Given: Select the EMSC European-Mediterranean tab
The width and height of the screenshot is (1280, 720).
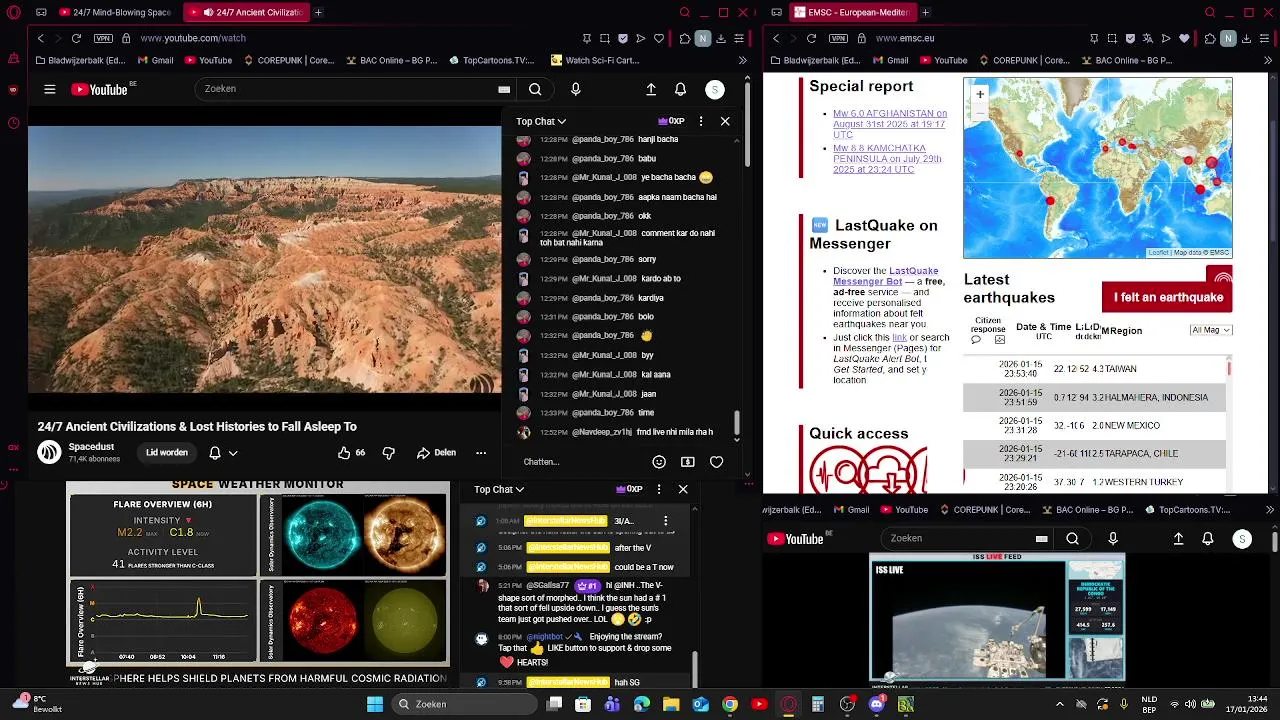Looking at the screenshot, I should click(x=855, y=12).
